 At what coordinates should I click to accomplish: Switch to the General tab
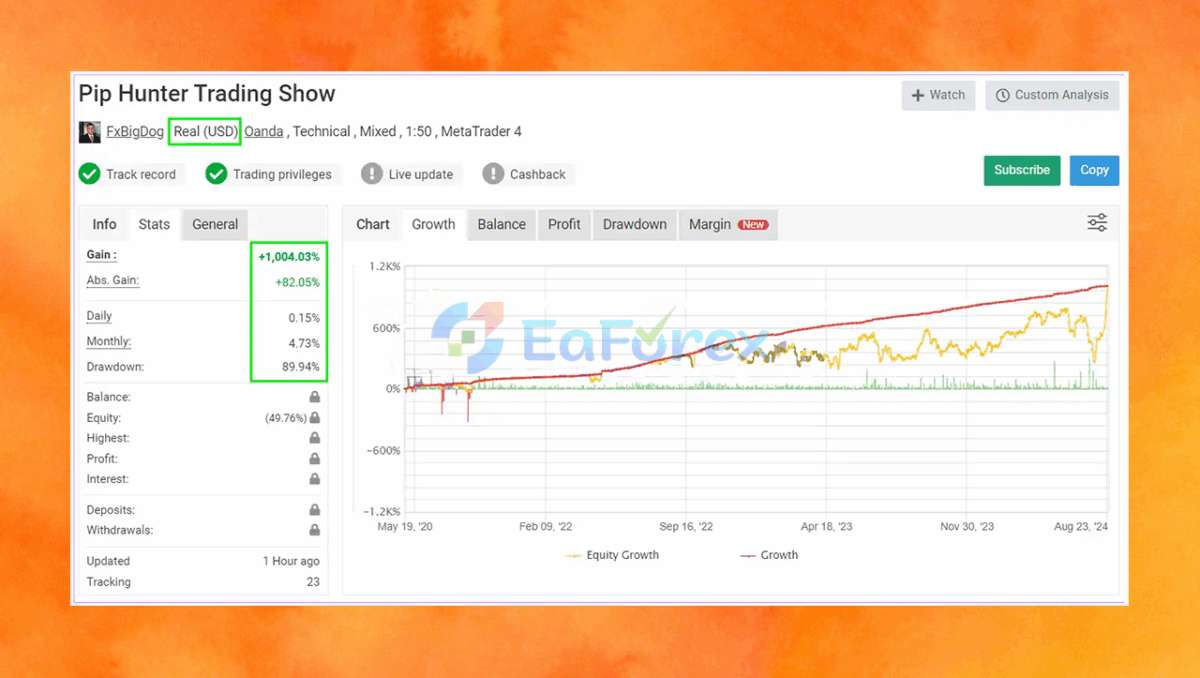pos(215,224)
